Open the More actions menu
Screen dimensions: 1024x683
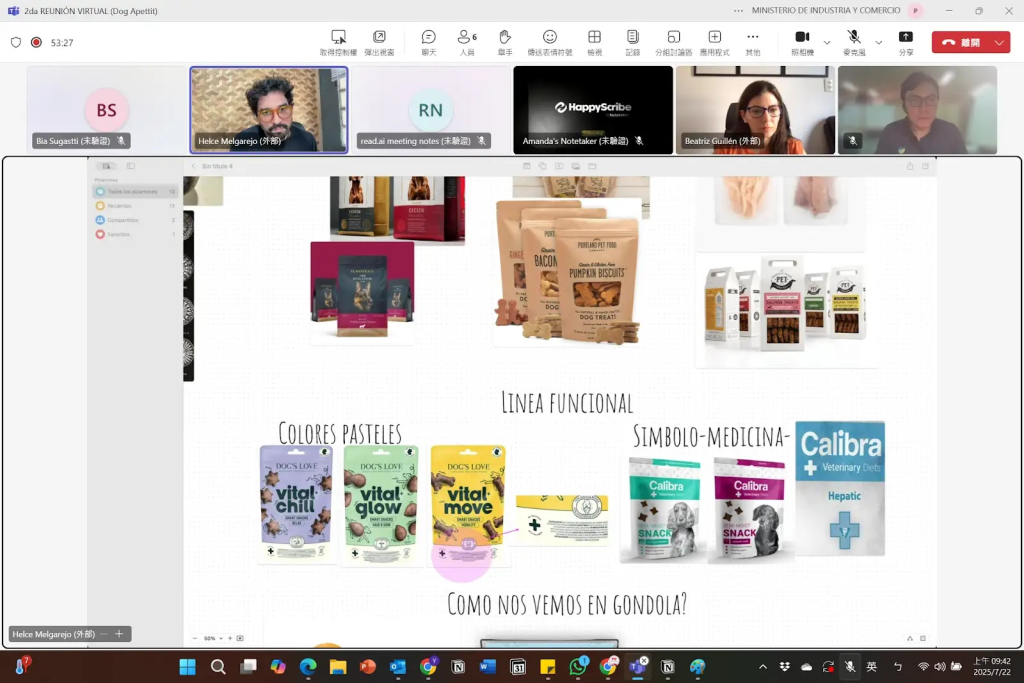coord(752,42)
